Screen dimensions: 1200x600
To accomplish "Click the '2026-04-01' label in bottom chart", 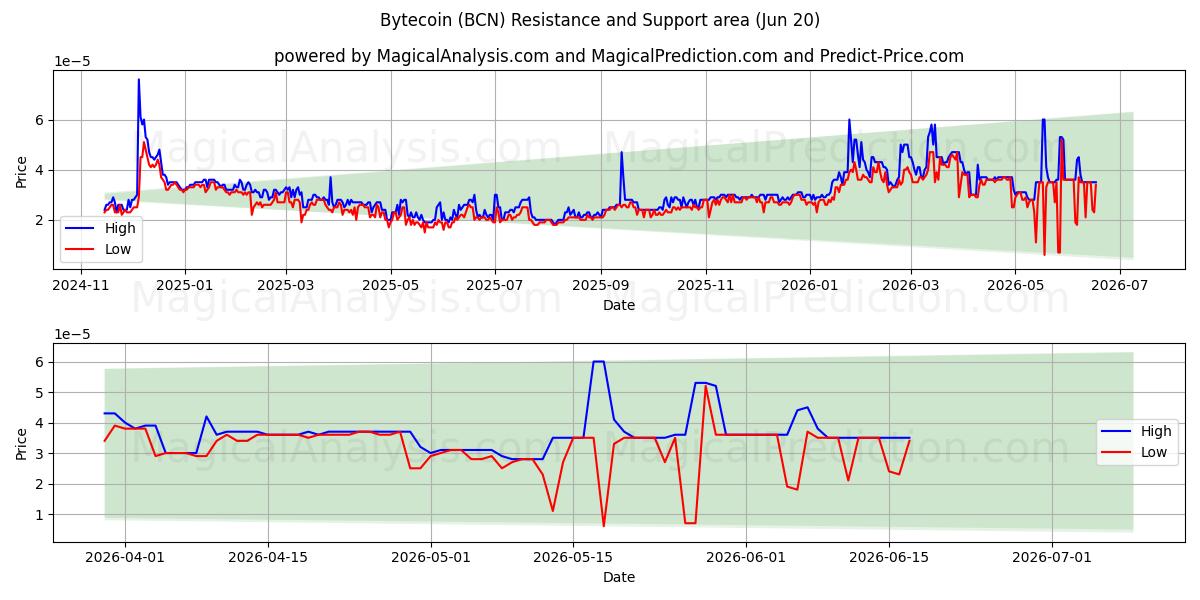I will click(125, 558).
